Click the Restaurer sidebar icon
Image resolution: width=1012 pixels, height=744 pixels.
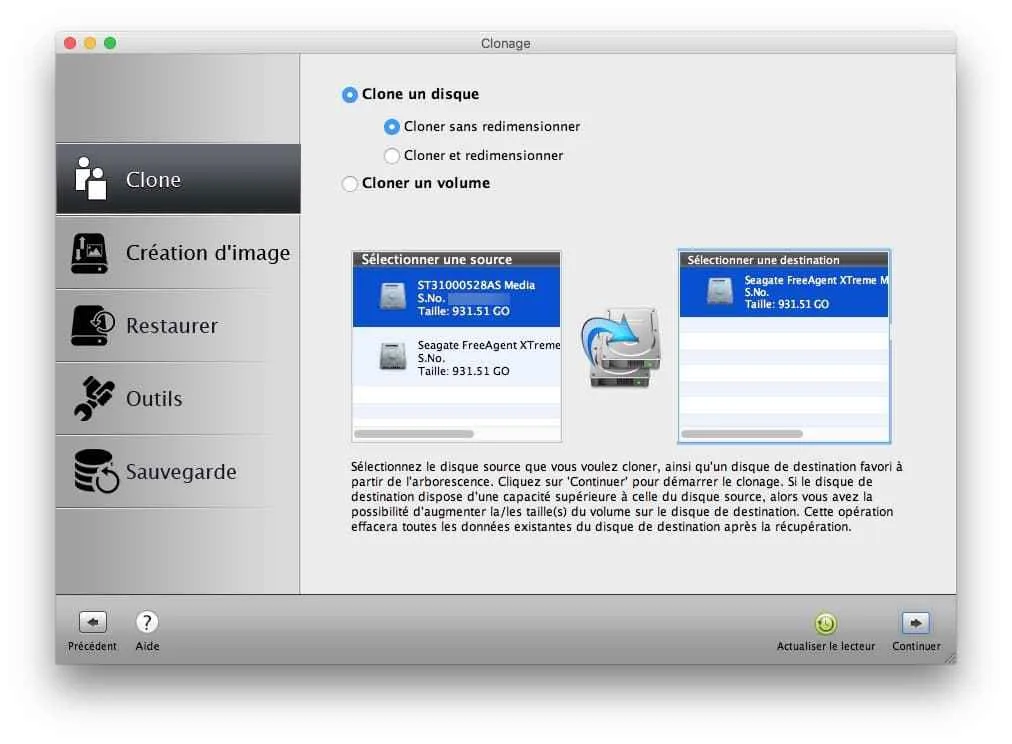point(90,325)
